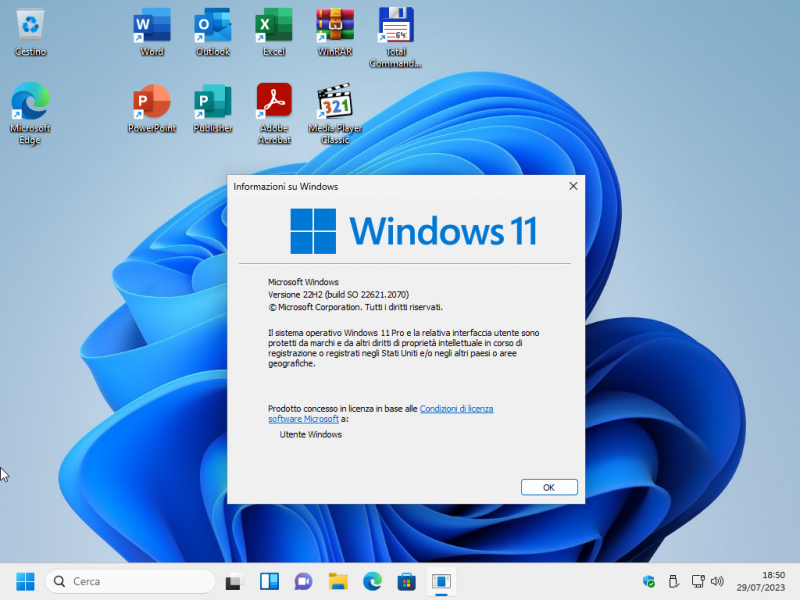Open Publisher from the desktop
Viewport: 800px width, 600px height.
click(213, 110)
